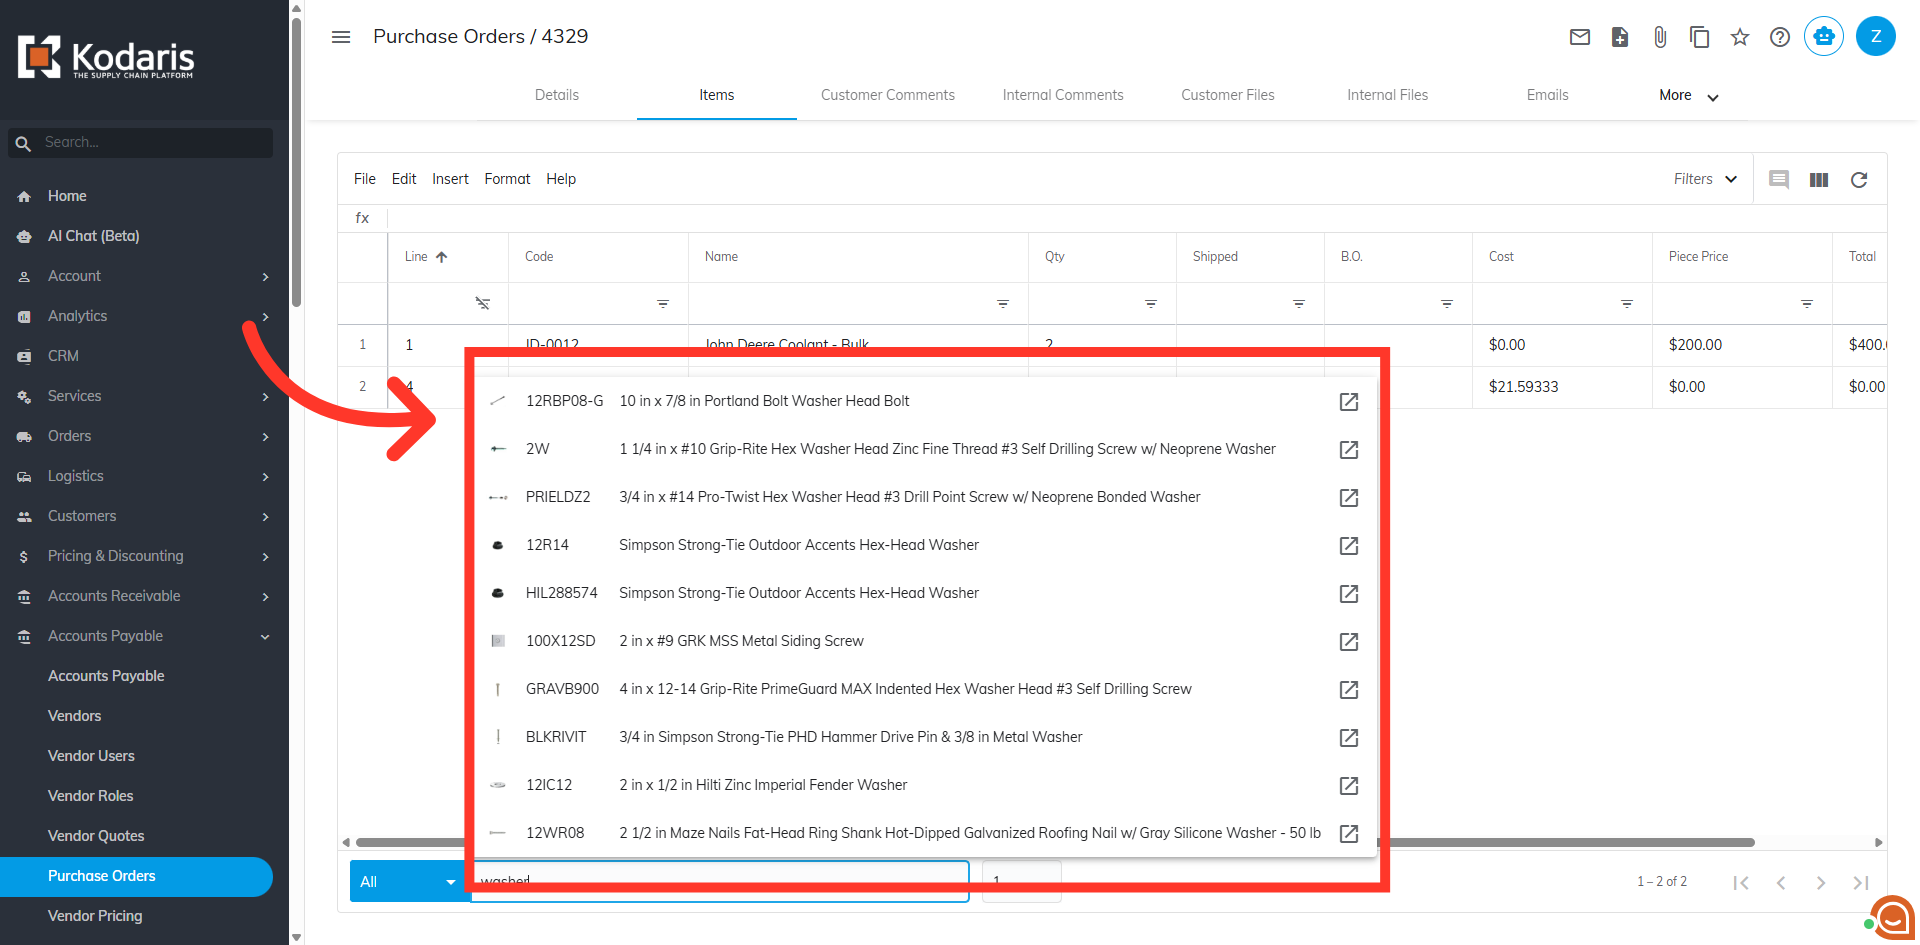
Task: Open external link for 12R14
Action: [1349, 545]
